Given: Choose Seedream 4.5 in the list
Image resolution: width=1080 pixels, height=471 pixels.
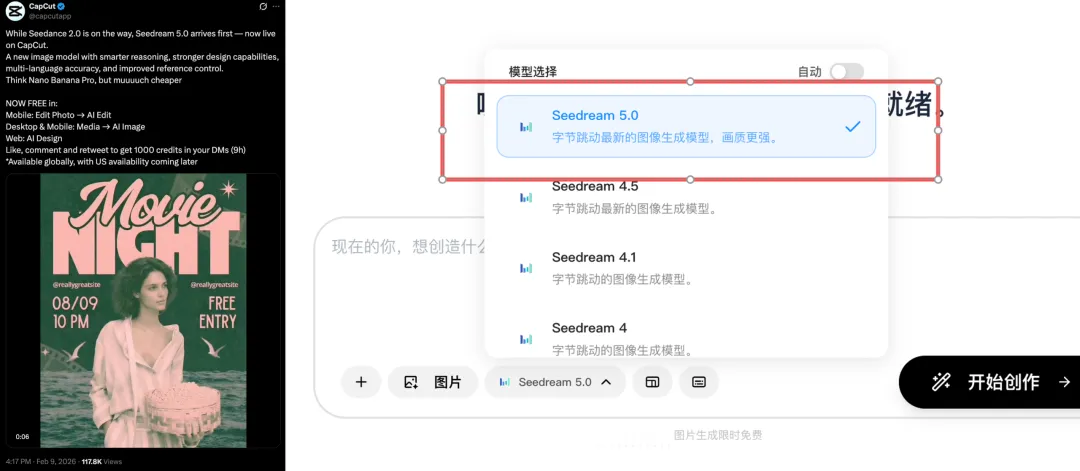Looking at the screenshot, I should (x=686, y=197).
